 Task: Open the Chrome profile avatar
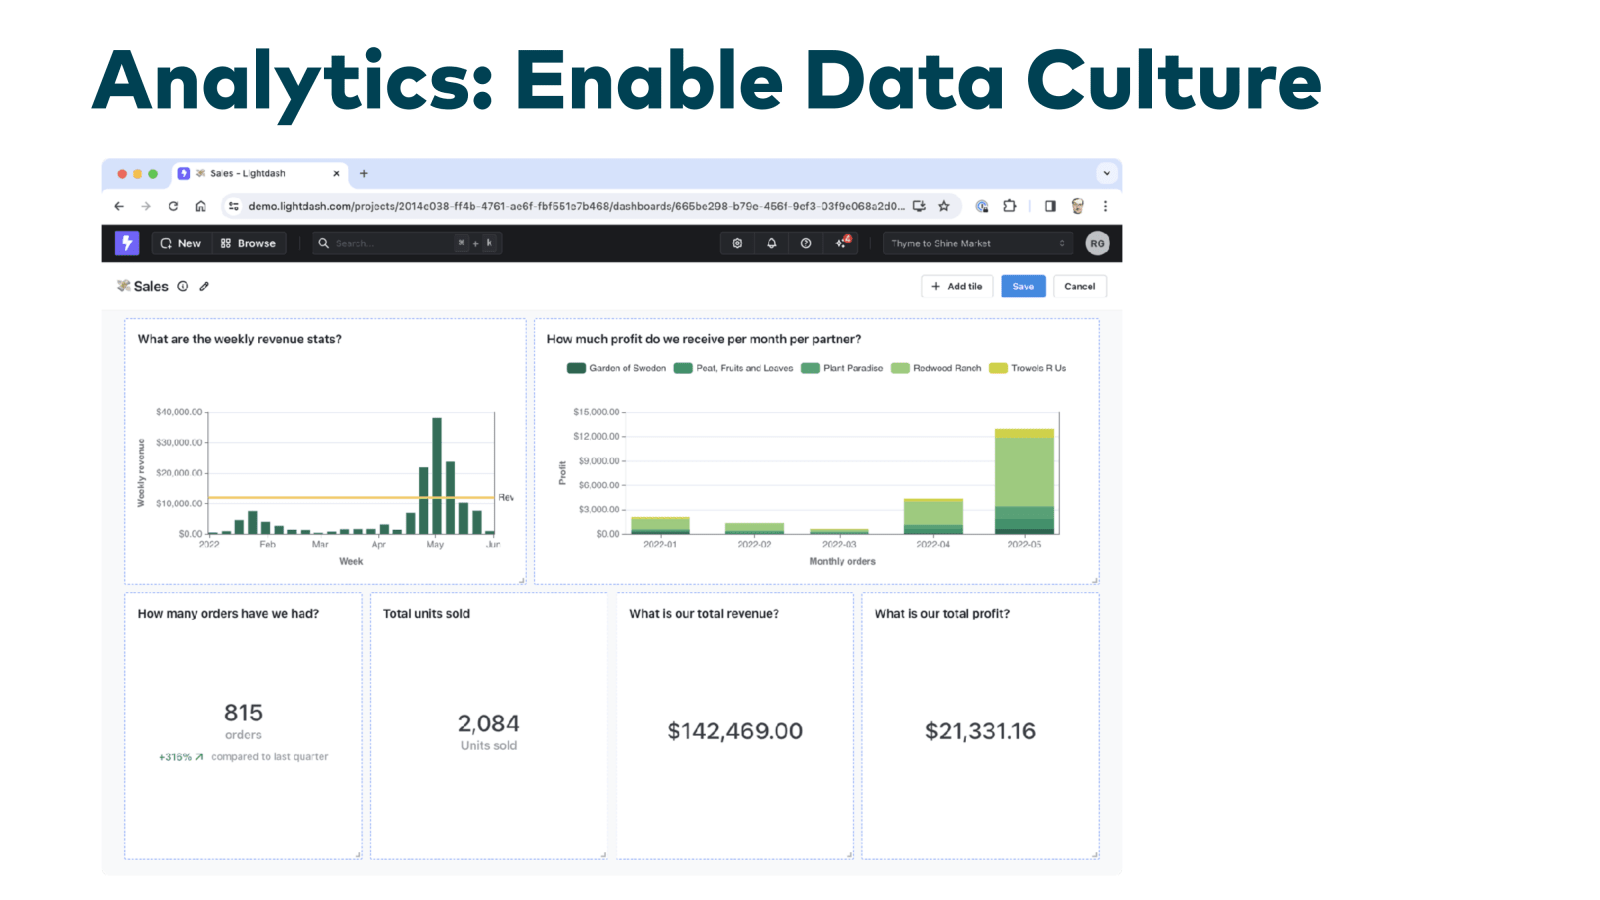(1078, 206)
